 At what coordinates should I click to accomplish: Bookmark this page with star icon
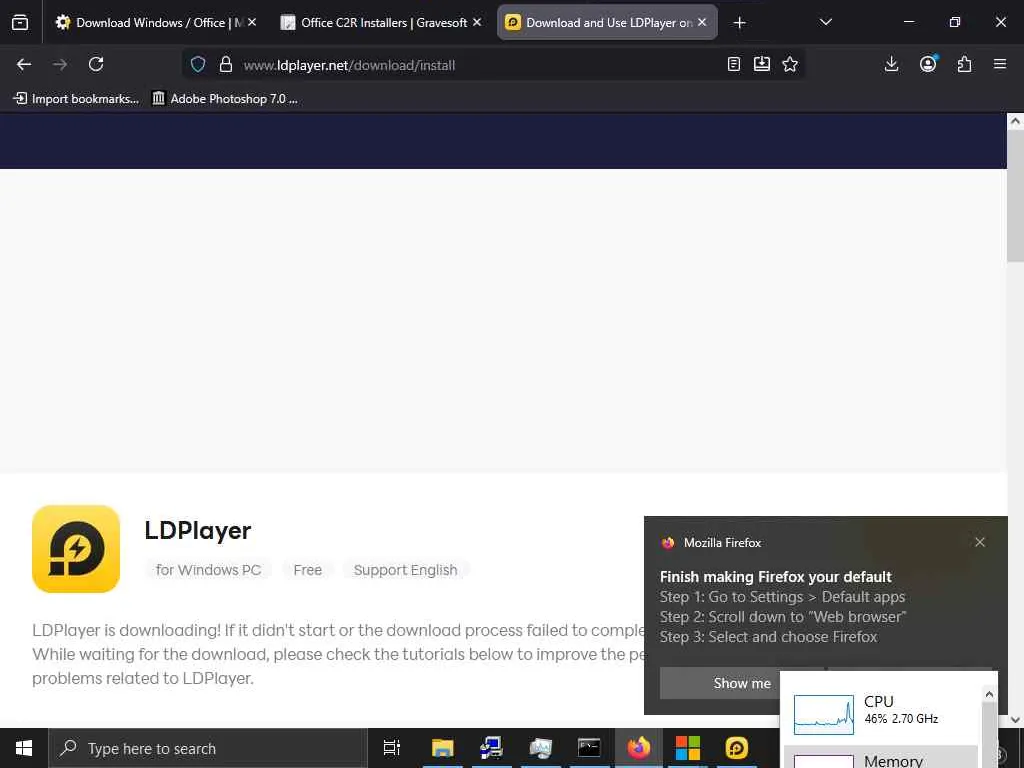tap(790, 64)
